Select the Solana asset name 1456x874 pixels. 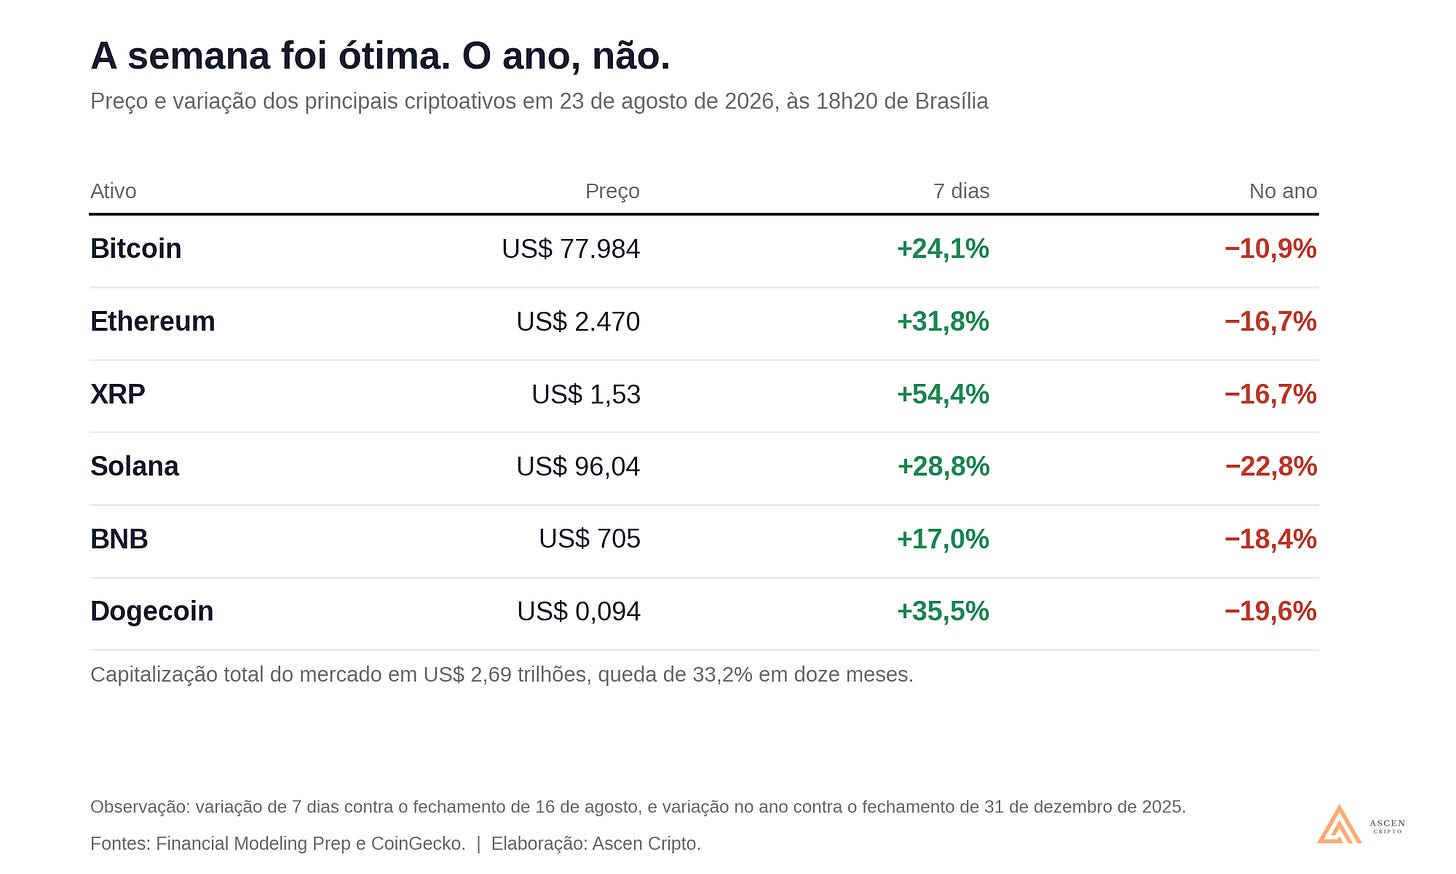[x=135, y=466]
